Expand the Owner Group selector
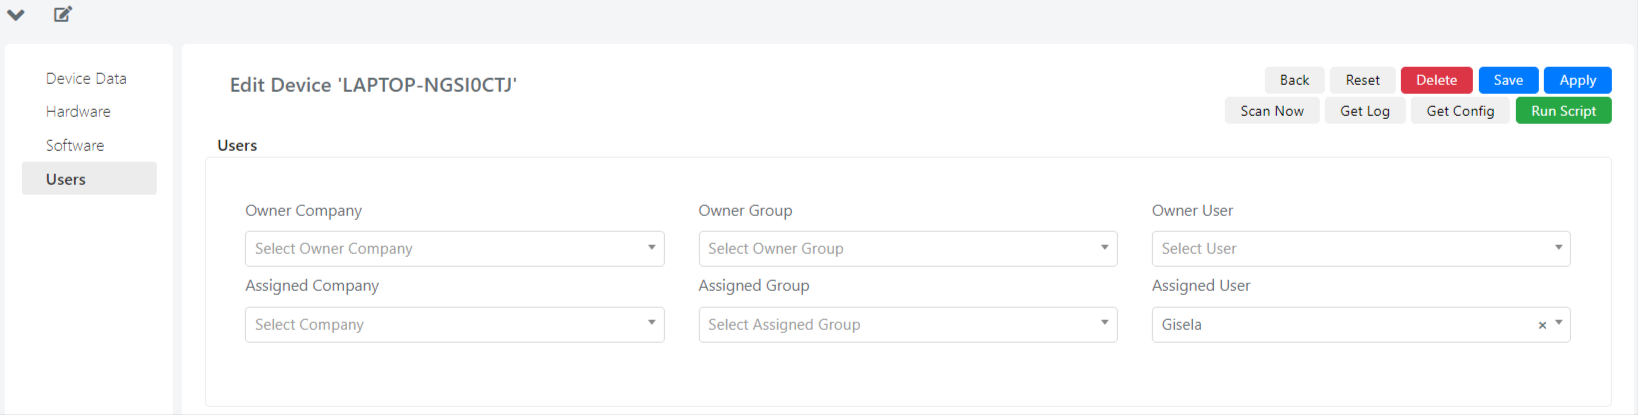 [908, 249]
